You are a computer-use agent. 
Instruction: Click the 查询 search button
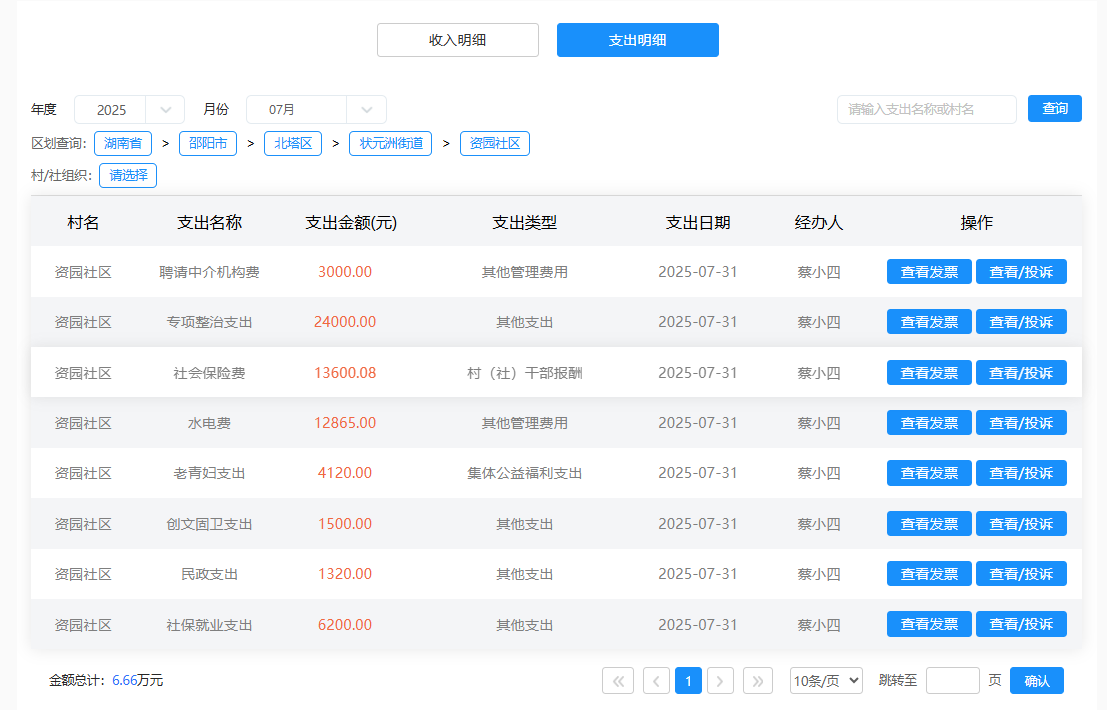coord(1055,109)
